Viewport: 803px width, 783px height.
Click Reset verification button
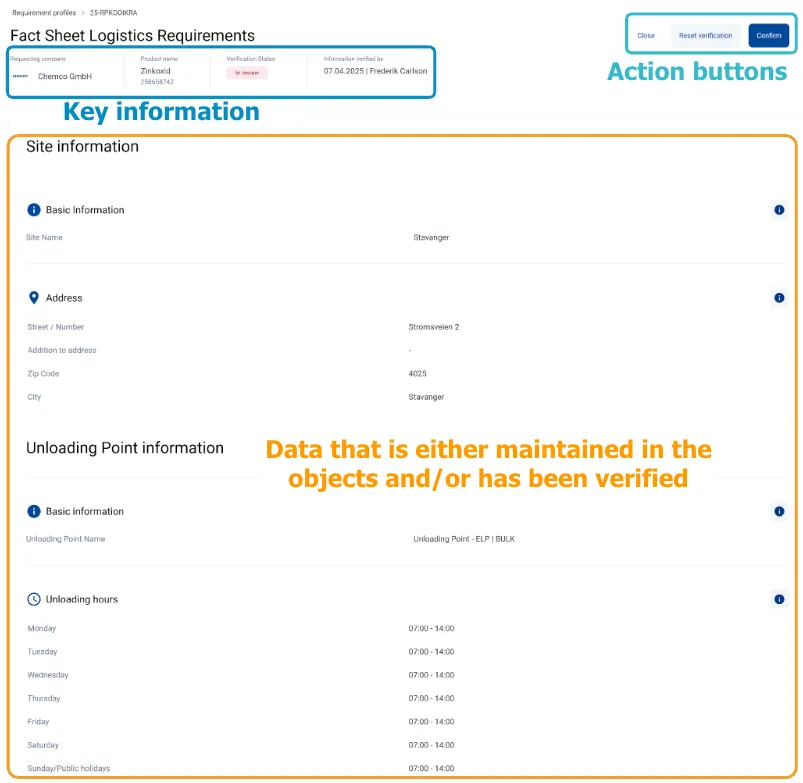click(705, 35)
